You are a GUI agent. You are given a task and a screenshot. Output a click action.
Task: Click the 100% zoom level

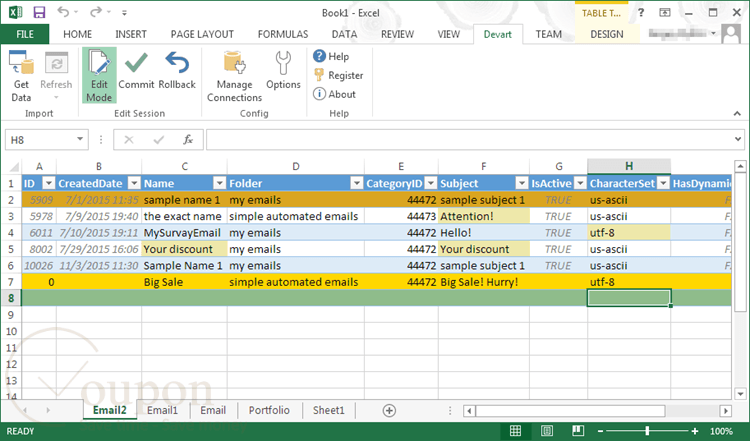(721, 431)
